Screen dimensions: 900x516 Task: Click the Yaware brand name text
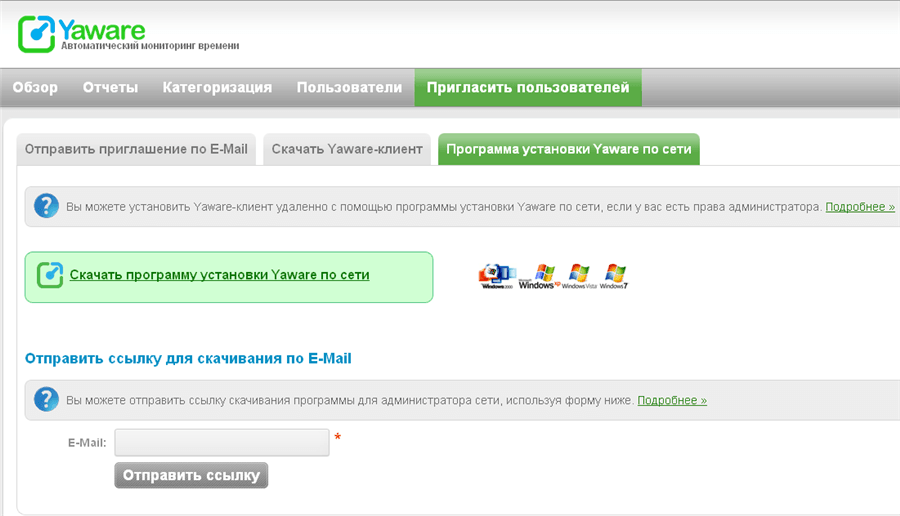tap(102, 30)
